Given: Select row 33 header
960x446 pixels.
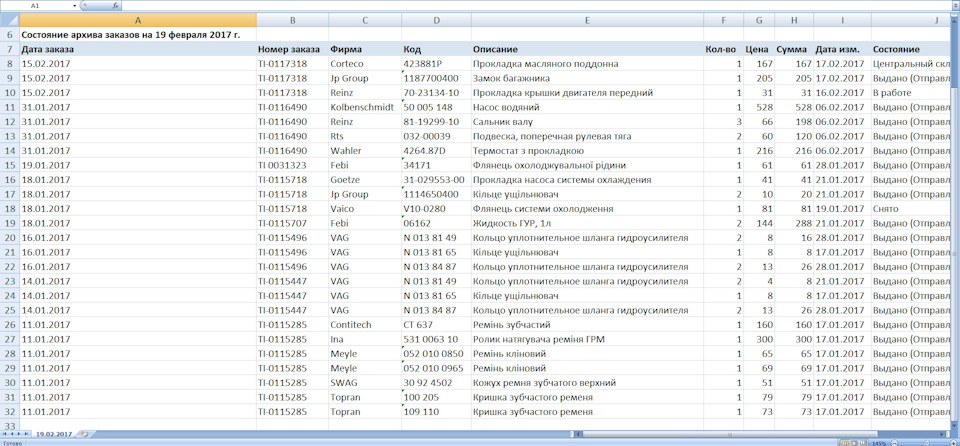Looking at the screenshot, I should [10, 425].
